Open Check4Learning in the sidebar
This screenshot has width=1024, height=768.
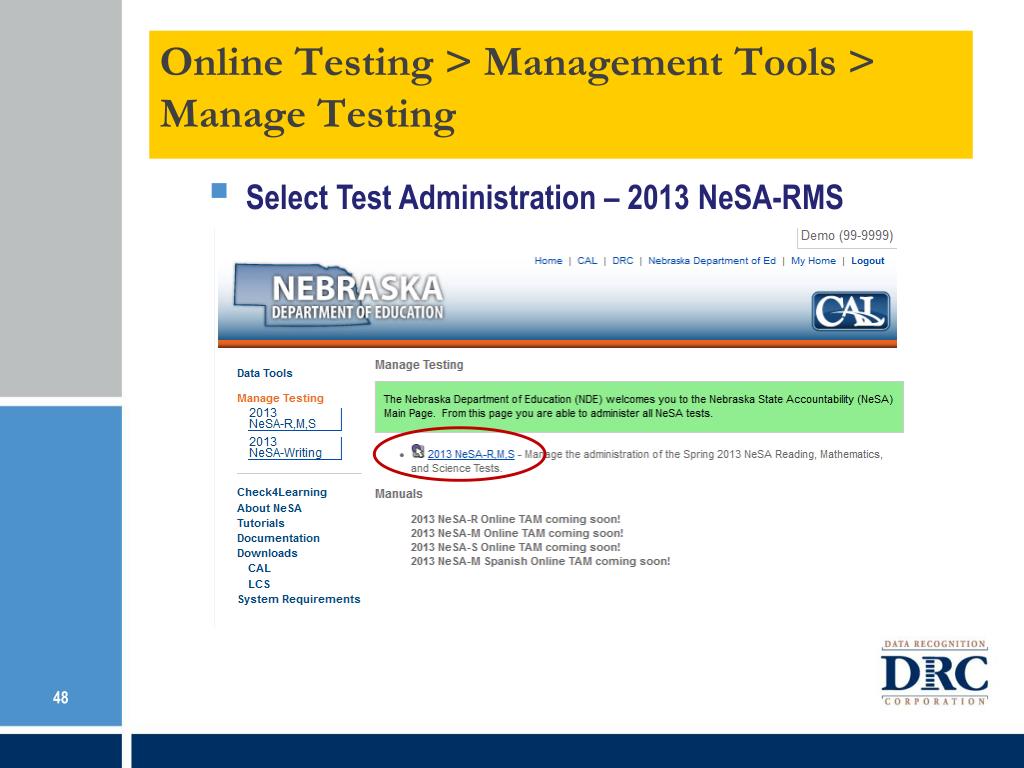coord(281,492)
